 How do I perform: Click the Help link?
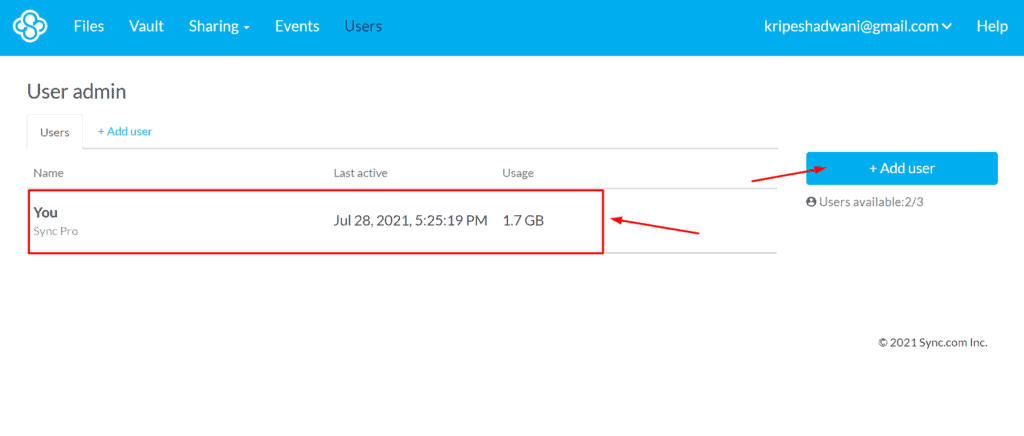(x=991, y=27)
